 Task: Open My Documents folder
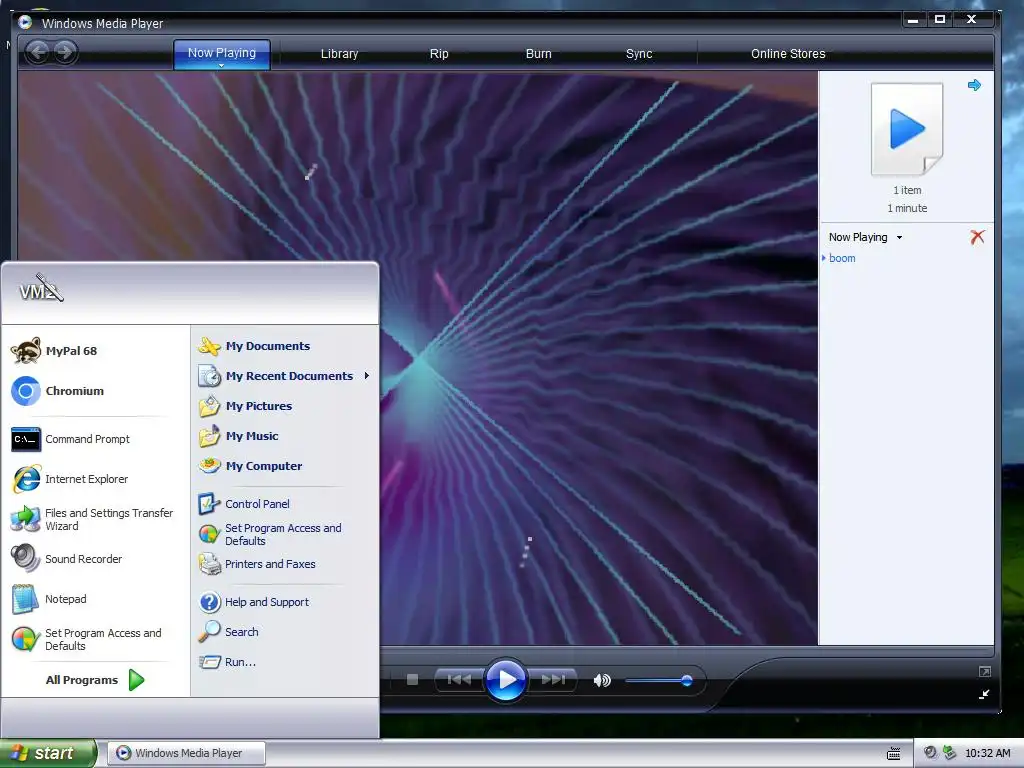285,346
